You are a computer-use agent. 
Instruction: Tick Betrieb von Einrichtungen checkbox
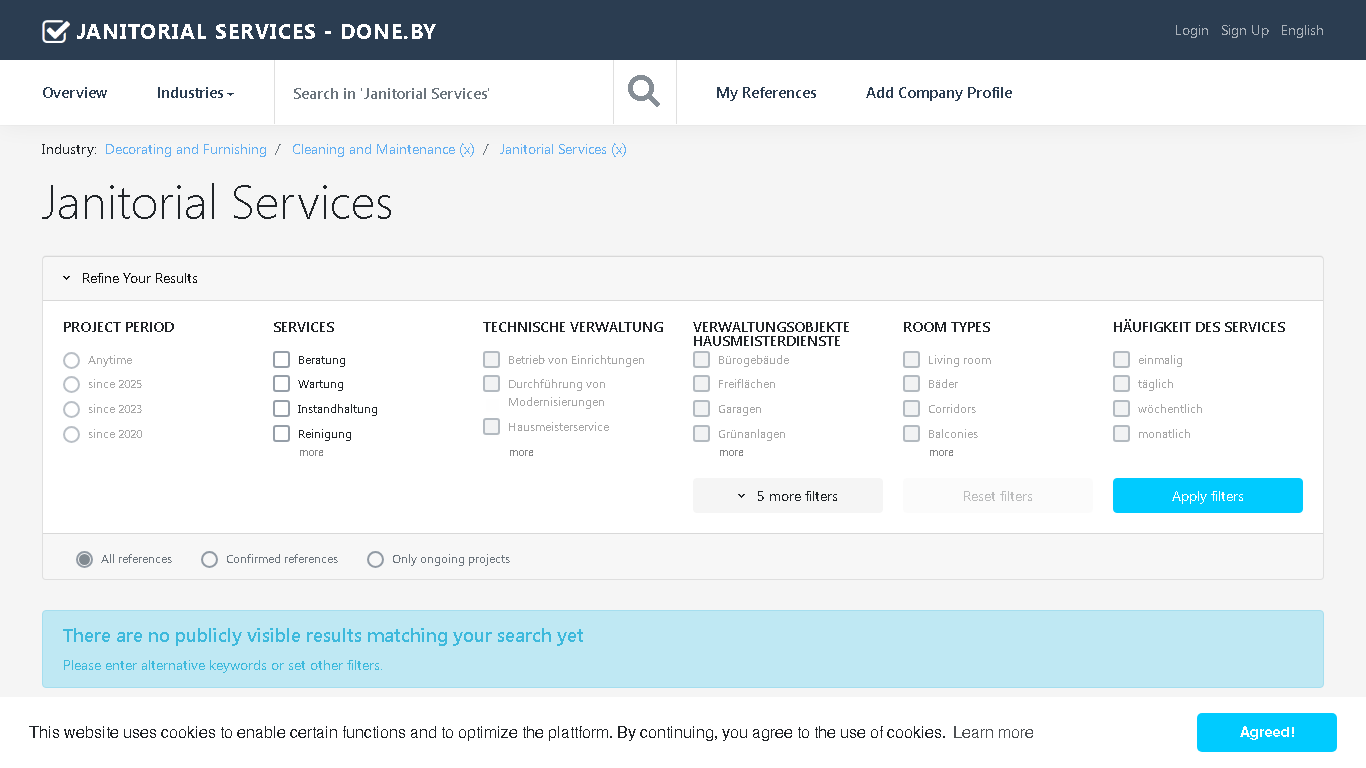(x=491, y=359)
